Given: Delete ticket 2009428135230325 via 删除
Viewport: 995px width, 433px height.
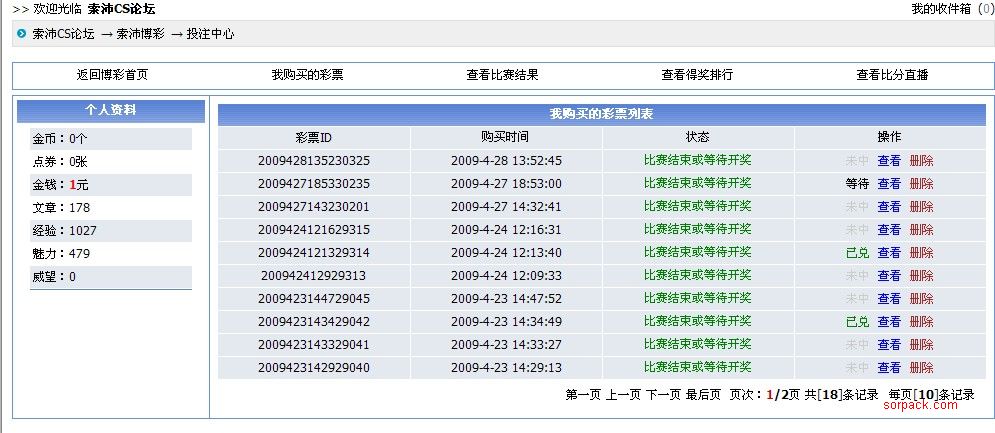Looking at the screenshot, I should coord(921,161).
